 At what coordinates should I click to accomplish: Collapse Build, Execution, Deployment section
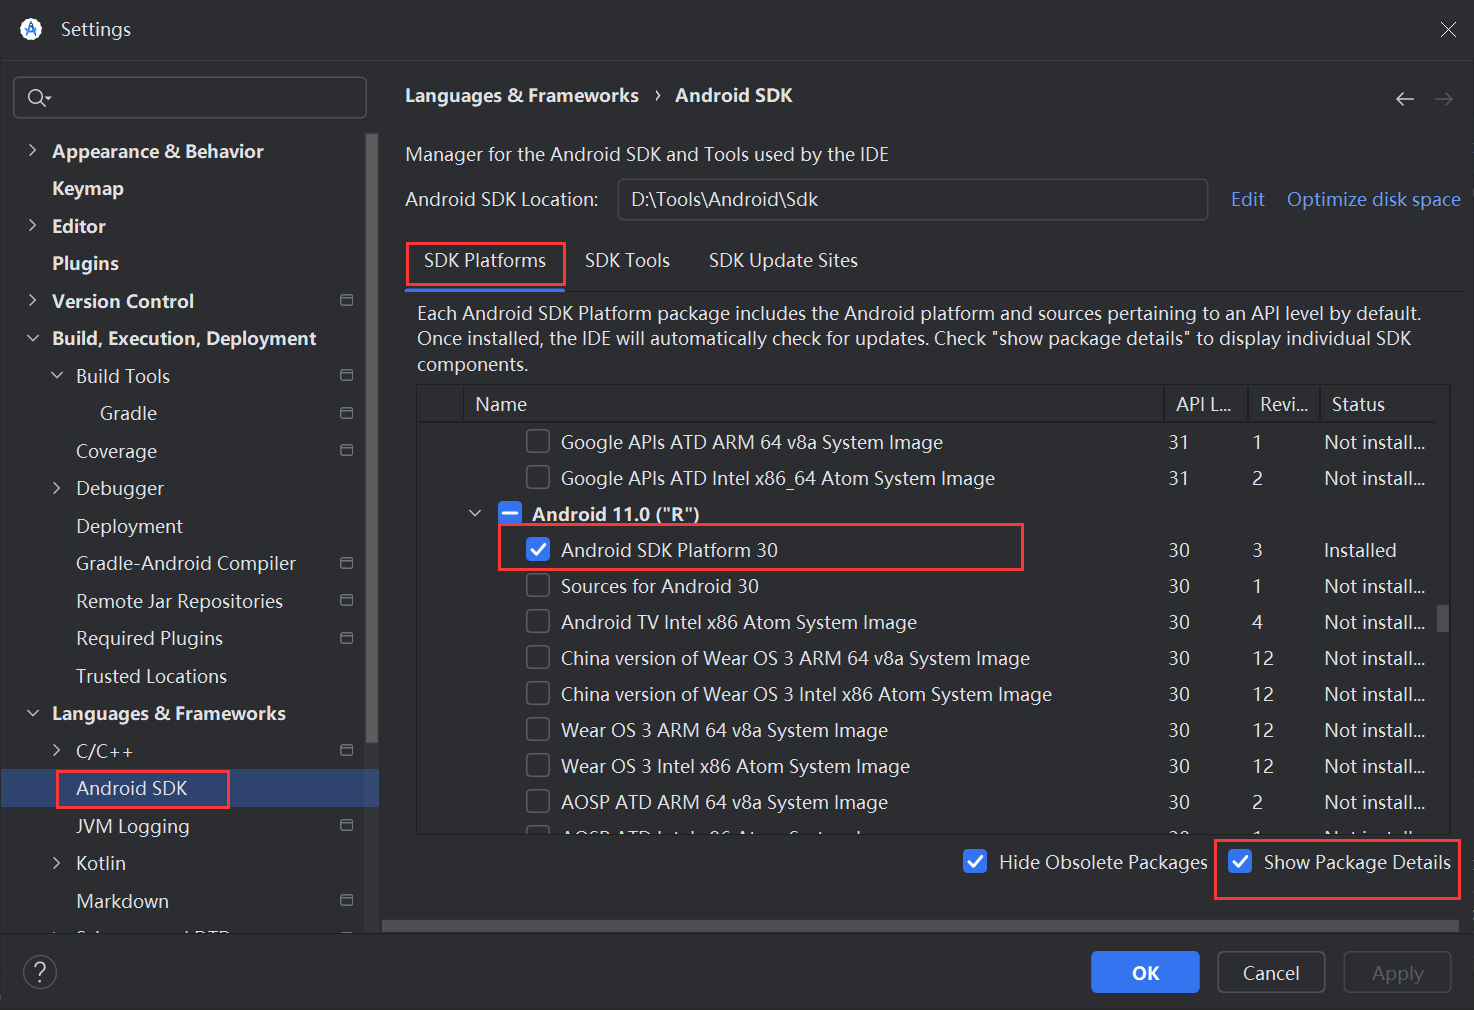33,338
